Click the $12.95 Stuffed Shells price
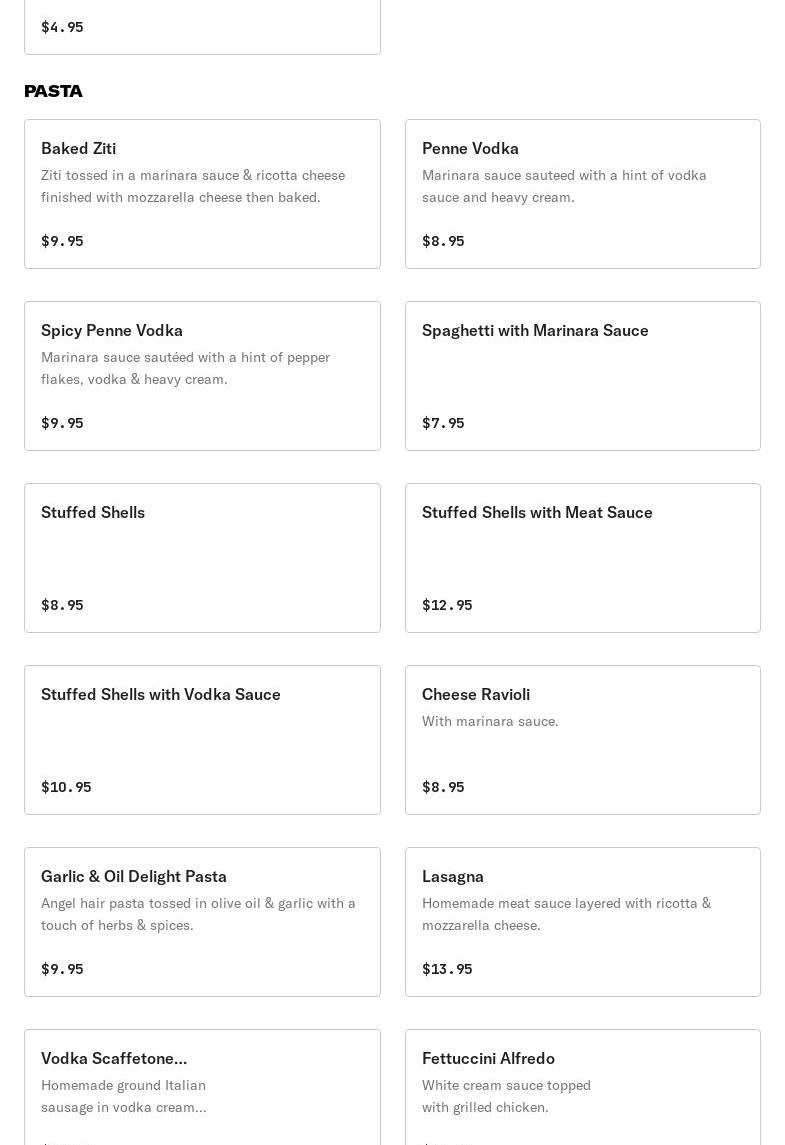This screenshot has height=1145, width=785. tap(447, 605)
